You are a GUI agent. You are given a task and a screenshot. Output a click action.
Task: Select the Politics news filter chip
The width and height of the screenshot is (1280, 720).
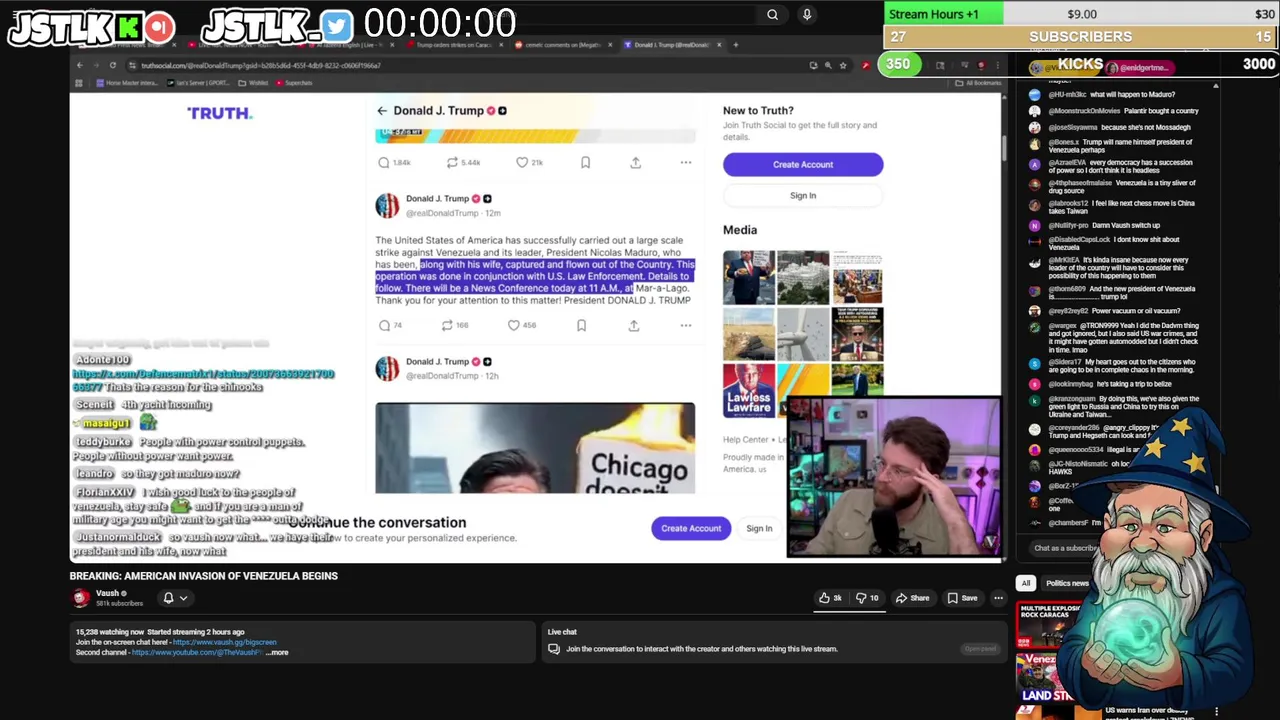[x=1067, y=583]
